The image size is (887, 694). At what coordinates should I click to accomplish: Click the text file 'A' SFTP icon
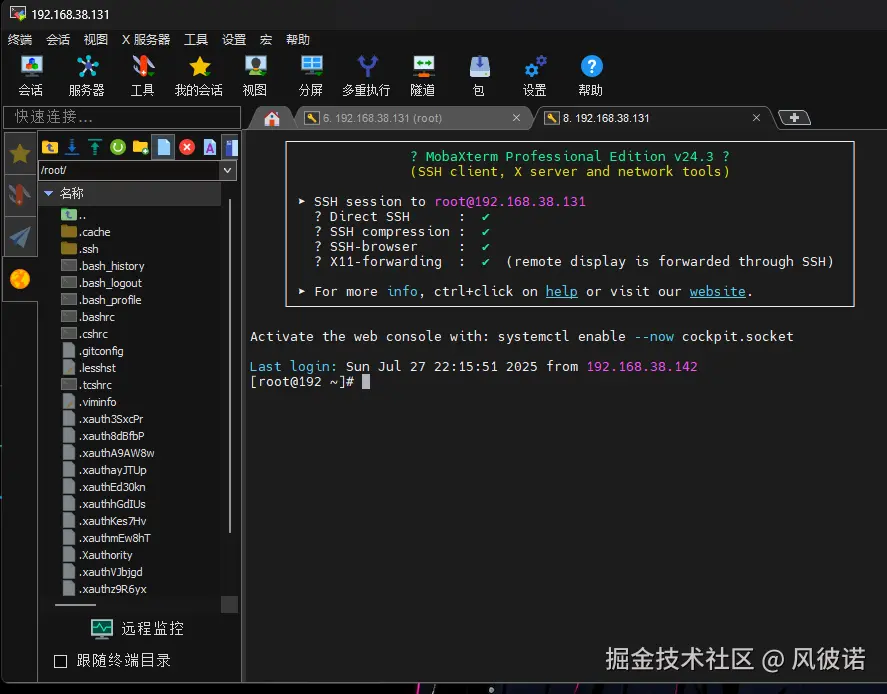[x=210, y=148]
